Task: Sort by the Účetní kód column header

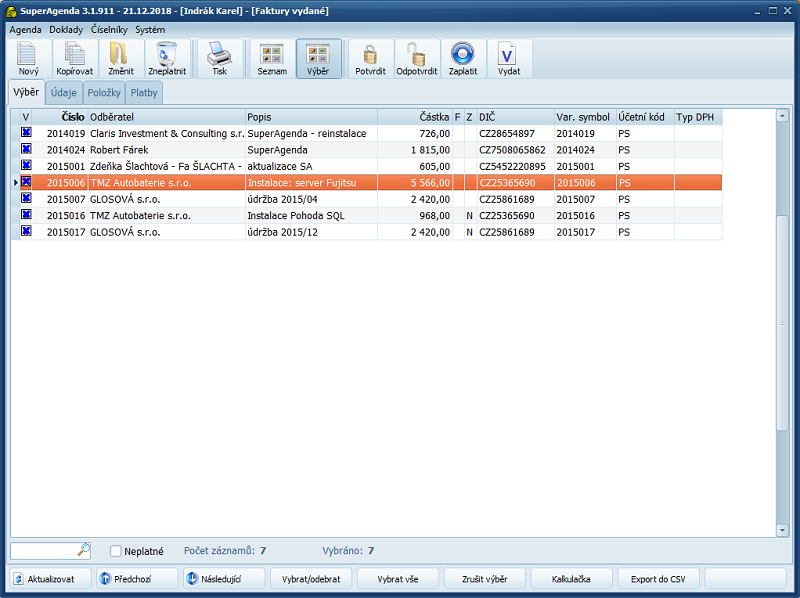Action: coord(645,117)
